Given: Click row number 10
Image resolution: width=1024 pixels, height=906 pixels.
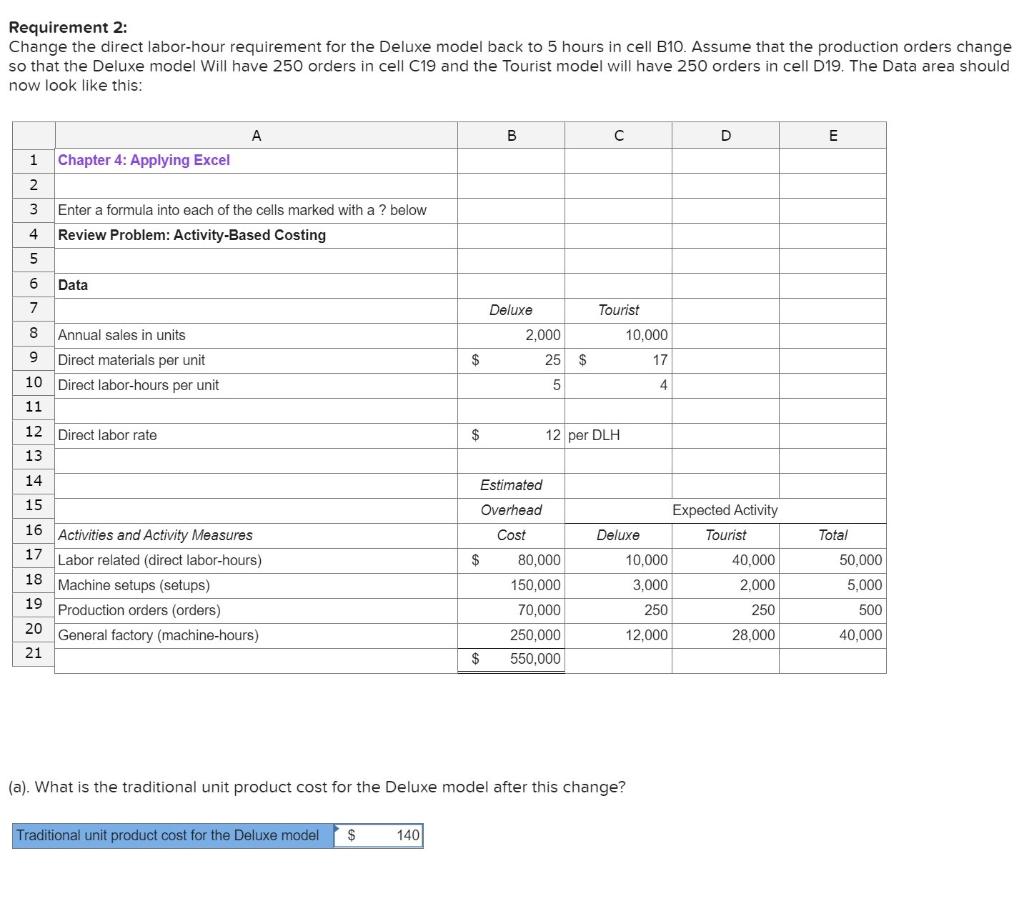Looking at the screenshot, I should coord(33,385).
